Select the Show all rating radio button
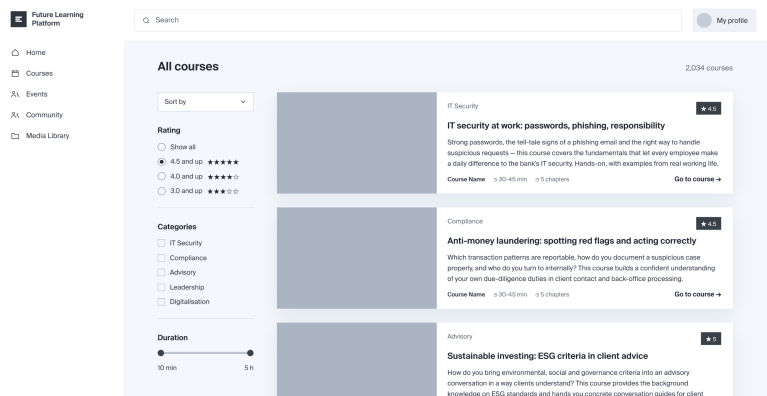The width and height of the screenshot is (767, 396). pos(161,147)
